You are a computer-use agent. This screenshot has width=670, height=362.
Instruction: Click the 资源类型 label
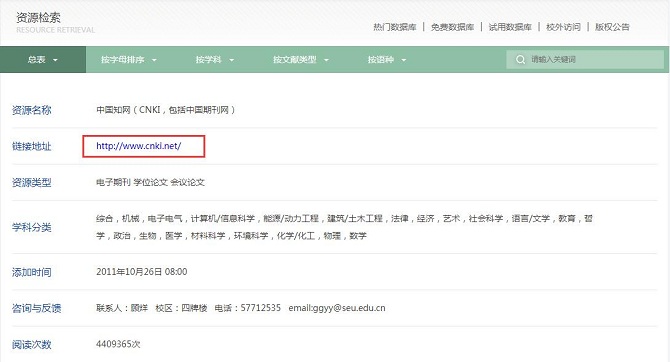pos(32,183)
